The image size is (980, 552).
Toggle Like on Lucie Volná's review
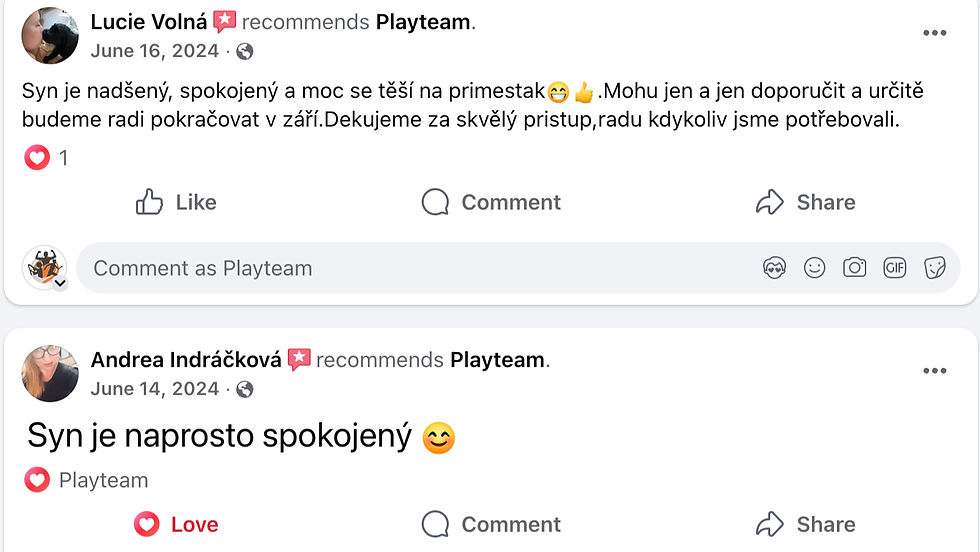tap(176, 202)
